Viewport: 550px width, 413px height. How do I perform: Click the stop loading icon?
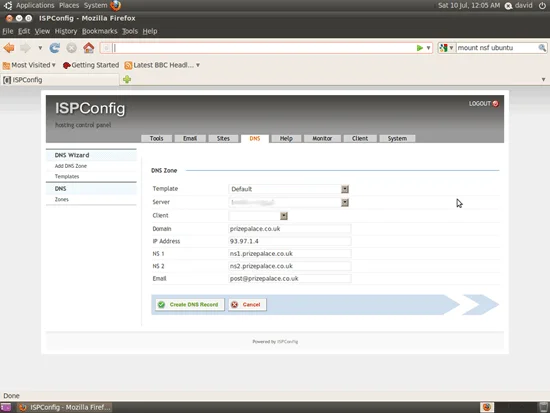(72, 48)
